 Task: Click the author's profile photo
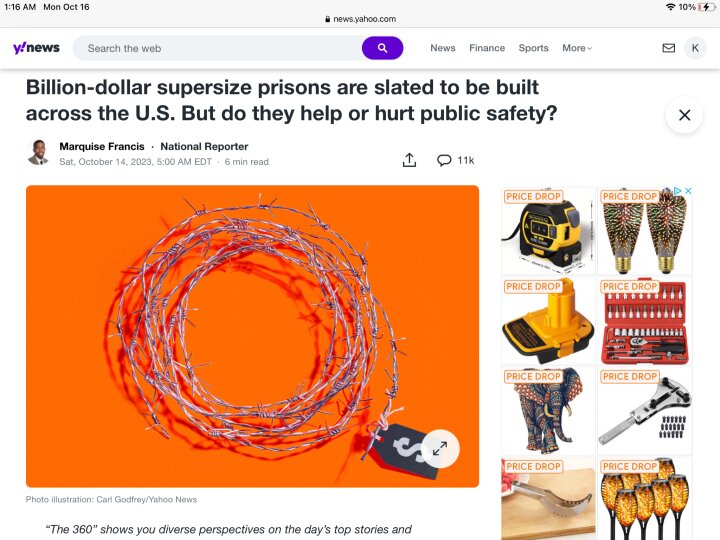38,152
